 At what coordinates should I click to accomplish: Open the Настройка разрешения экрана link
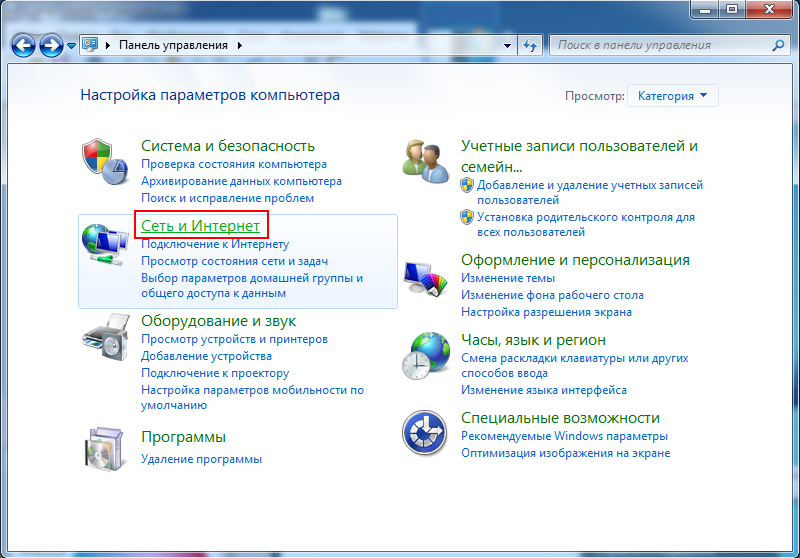click(x=546, y=312)
